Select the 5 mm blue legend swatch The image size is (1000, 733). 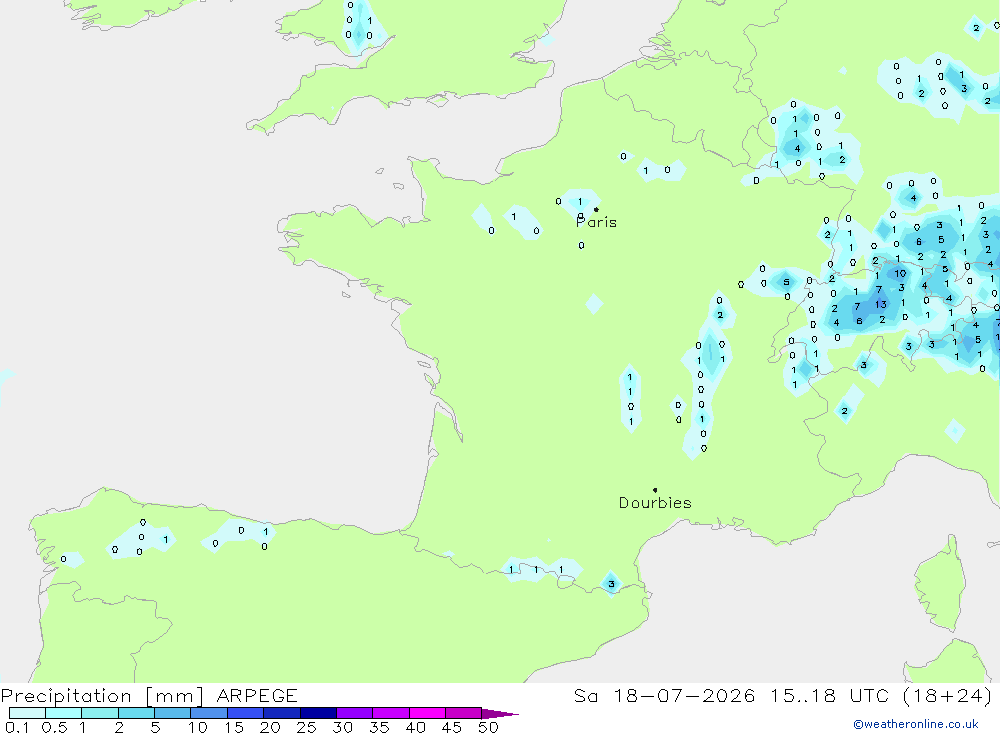[172, 713]
